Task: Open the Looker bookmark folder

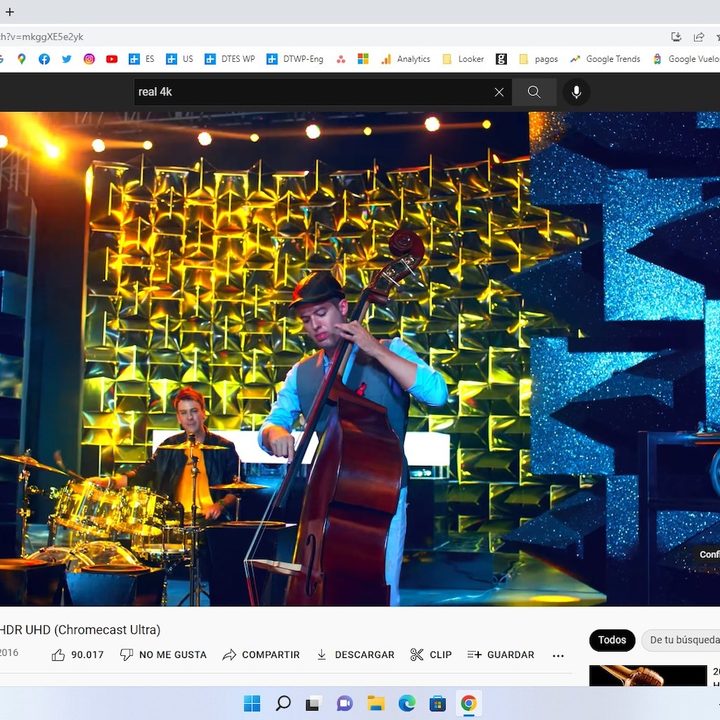Action: (x=463, y=59)
